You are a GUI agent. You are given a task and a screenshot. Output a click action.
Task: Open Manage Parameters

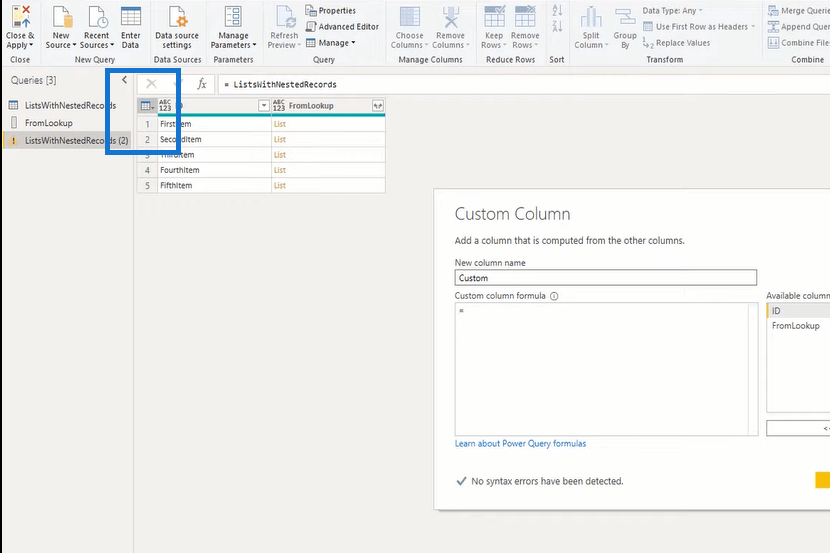coord(233,26)
